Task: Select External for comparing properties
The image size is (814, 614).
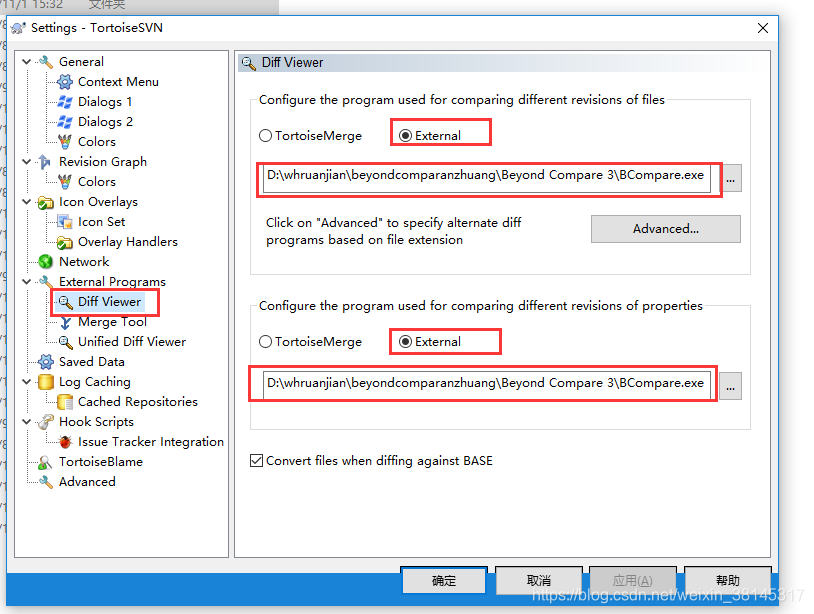Action: click(x=430, y=342)
